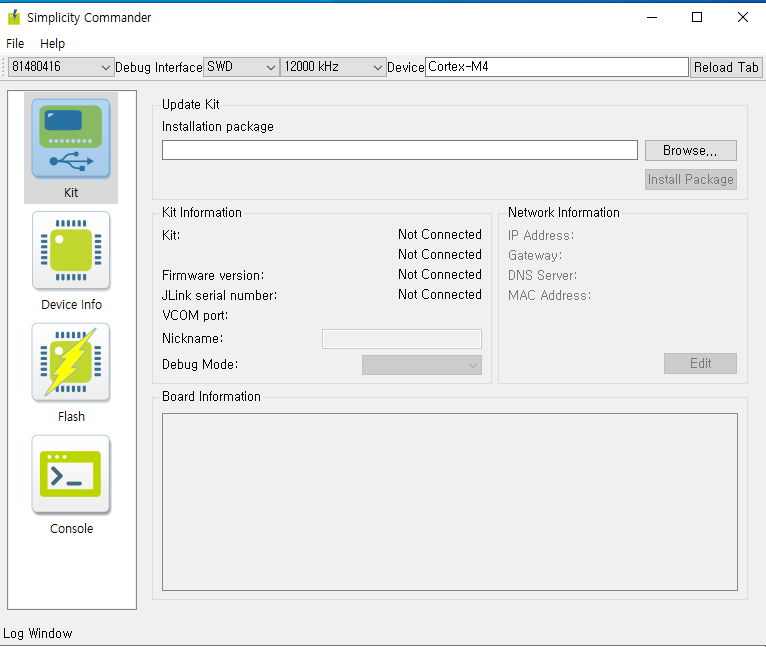Click the Edit button in Network Information
The width and height of the screenshot is (766, 647).
700,364
